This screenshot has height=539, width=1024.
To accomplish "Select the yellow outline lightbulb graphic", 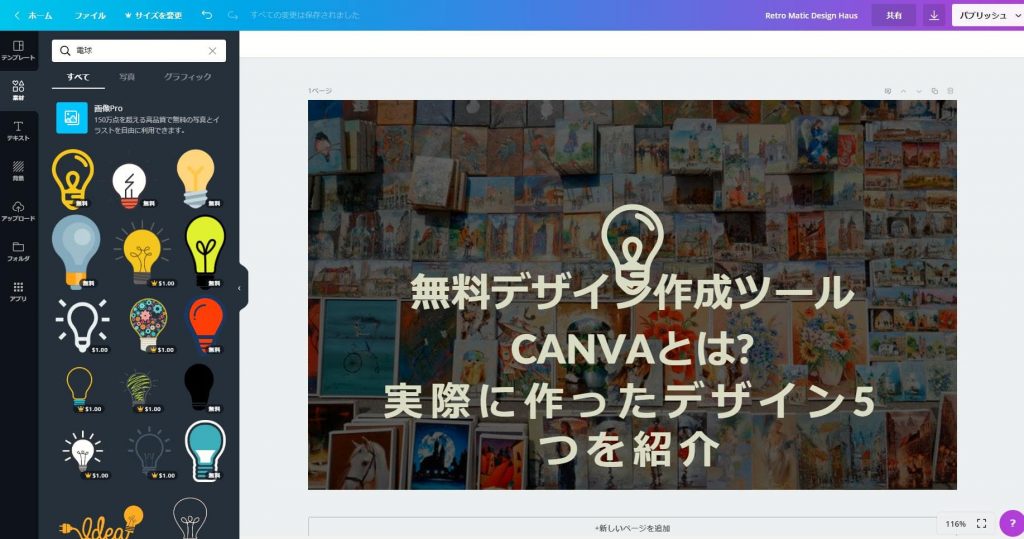I will pos(73,179).
